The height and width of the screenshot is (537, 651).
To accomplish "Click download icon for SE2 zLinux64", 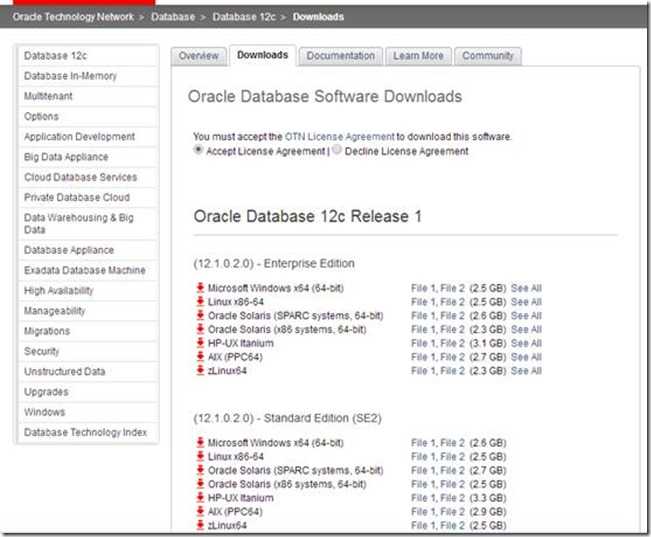I will point(200,525).
